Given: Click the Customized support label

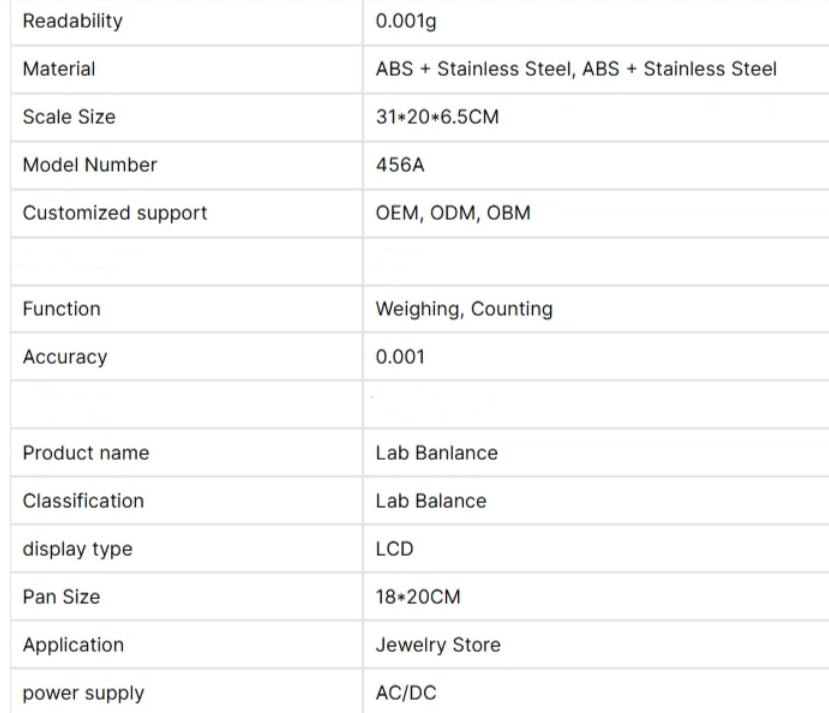Looking at the screenshot, I should click(115, 213).
